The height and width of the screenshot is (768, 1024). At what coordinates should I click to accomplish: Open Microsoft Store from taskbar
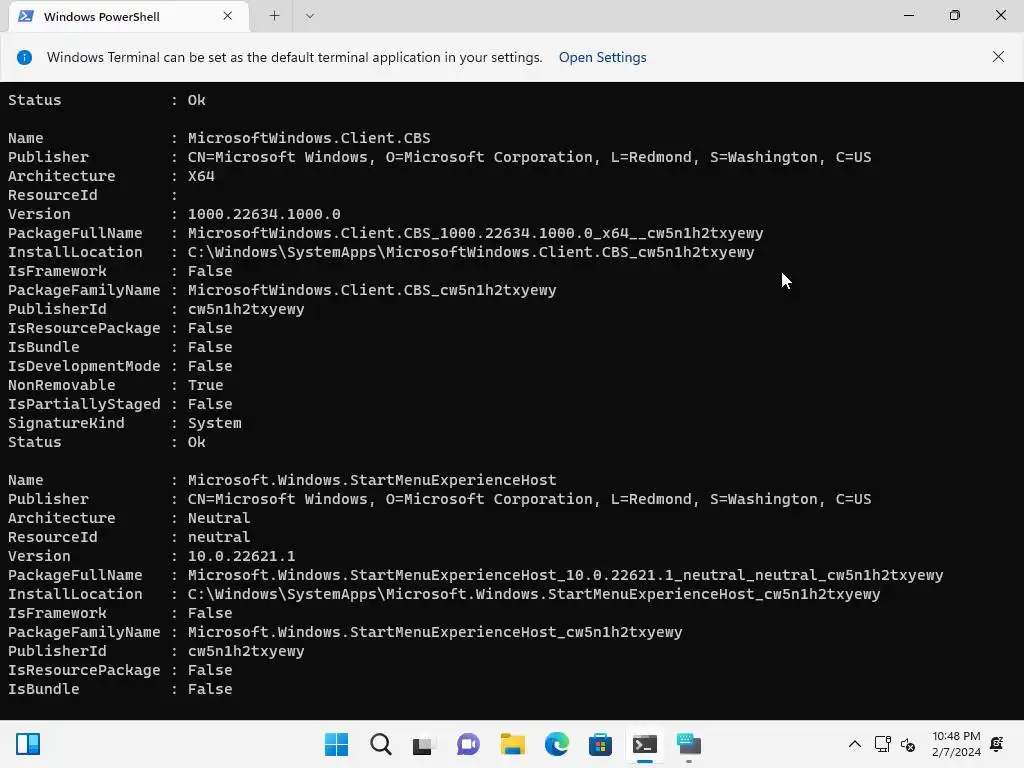coord(600,744)
